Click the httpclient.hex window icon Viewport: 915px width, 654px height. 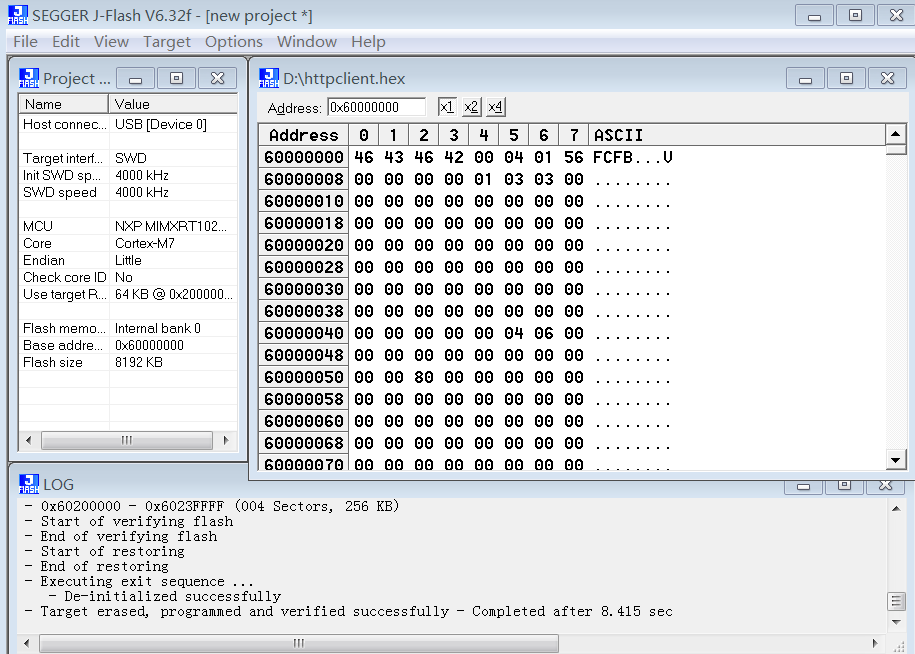pos(268,77)
